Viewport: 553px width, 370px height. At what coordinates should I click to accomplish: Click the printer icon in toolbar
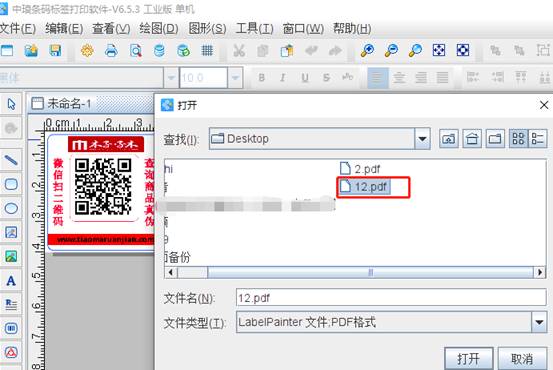(x=111, y=51)
